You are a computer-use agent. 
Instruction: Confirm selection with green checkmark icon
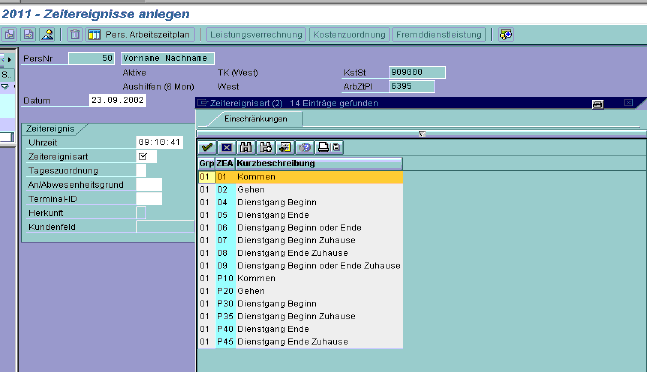click(x=207, y=147)
